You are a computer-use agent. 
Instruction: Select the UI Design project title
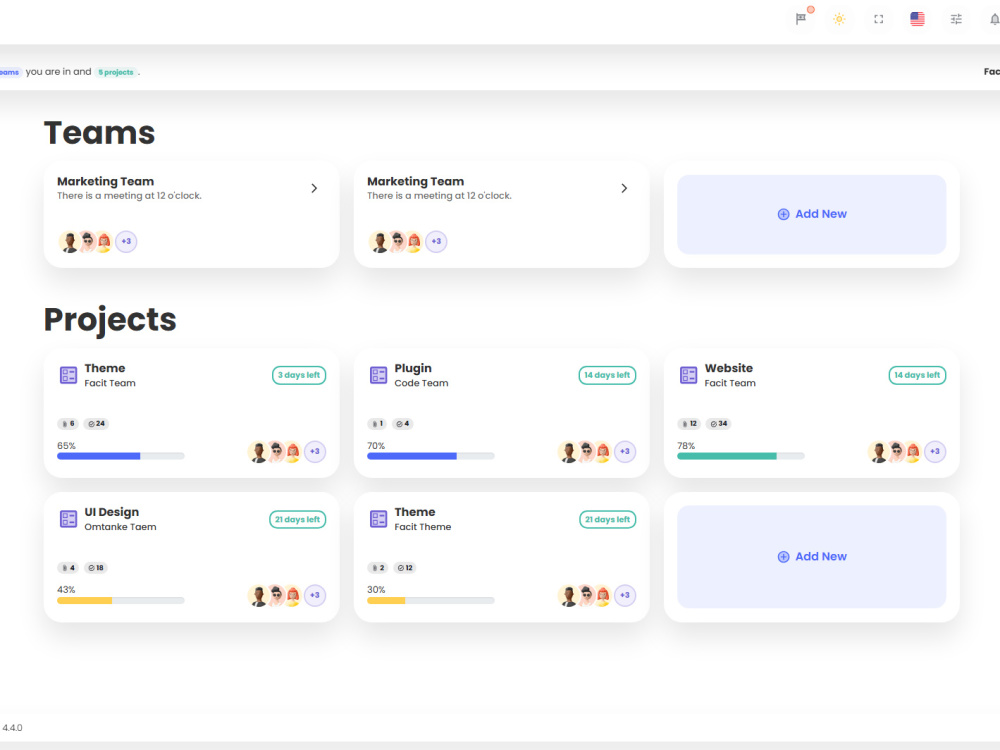(112, 512)
